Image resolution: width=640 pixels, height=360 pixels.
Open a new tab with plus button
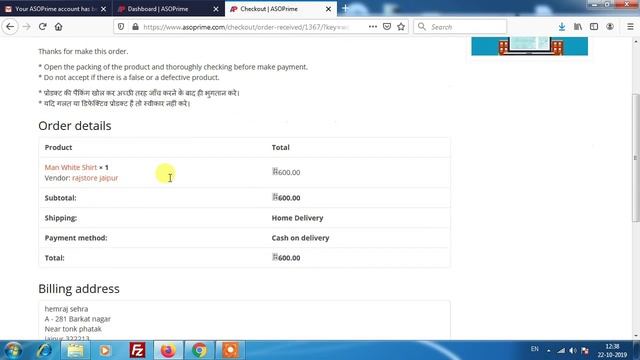coord(345,9)
